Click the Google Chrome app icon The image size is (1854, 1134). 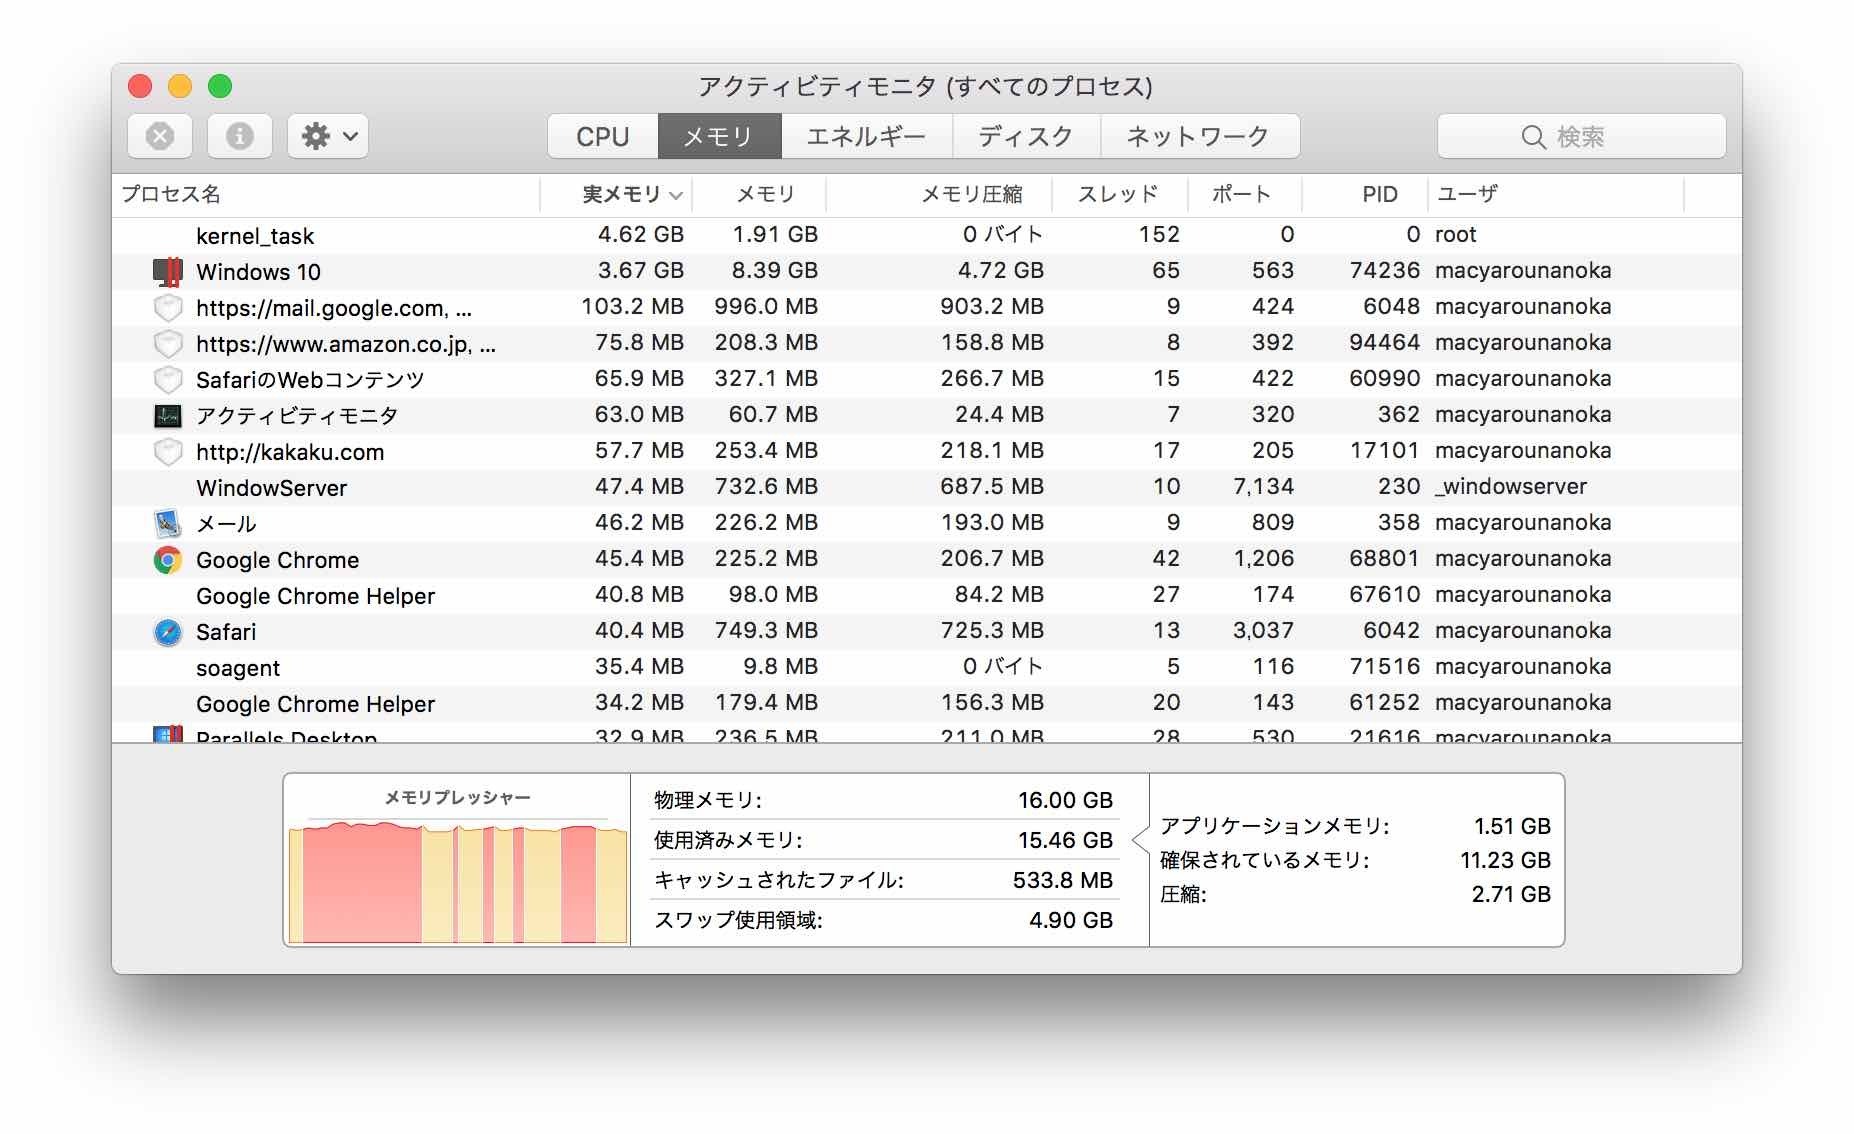click(x=167, y=559)
